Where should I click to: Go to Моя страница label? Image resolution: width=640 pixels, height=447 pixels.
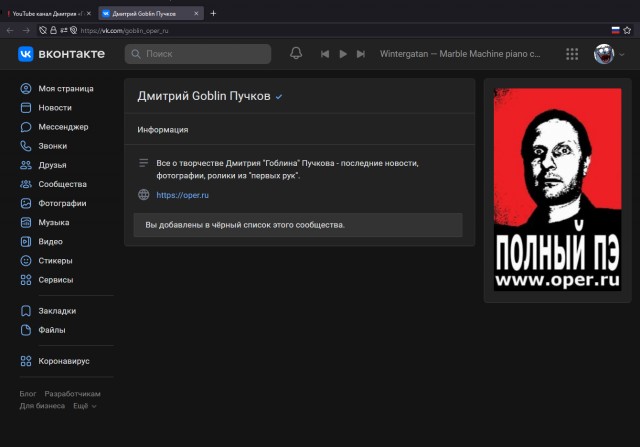[66, 89]
